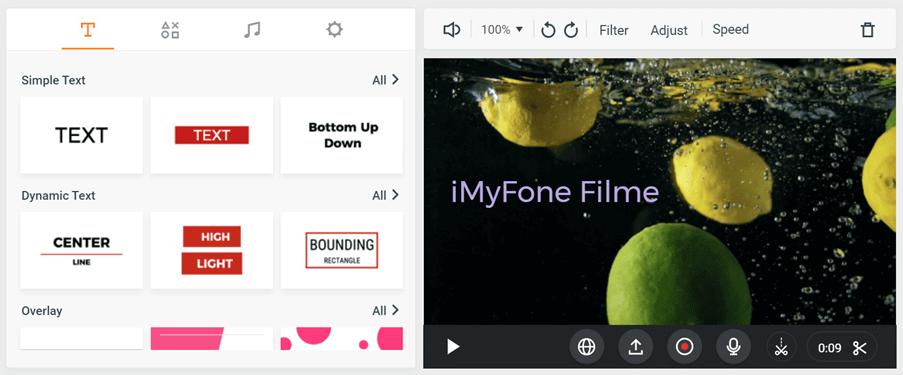Click the upload share icon
Image resolution: width=903 pixels, height=375 pixels.
pyautogui.click(x=635, y=347)
